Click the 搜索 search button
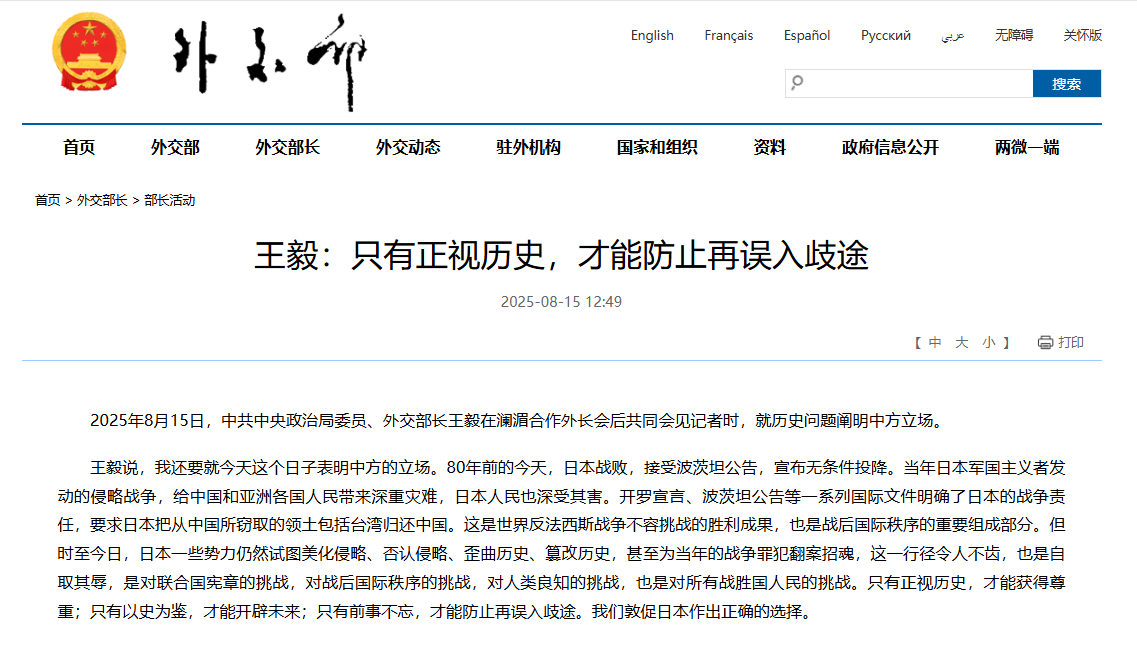 click(x=1067, y=83)
